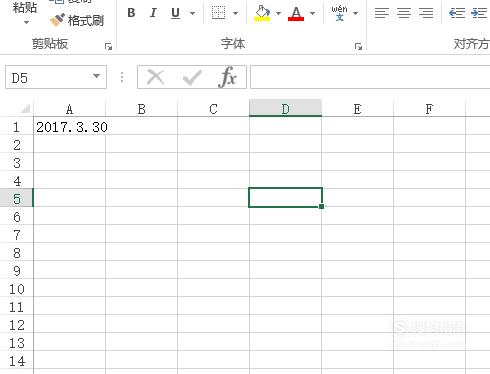Select row 8 header

16,253
